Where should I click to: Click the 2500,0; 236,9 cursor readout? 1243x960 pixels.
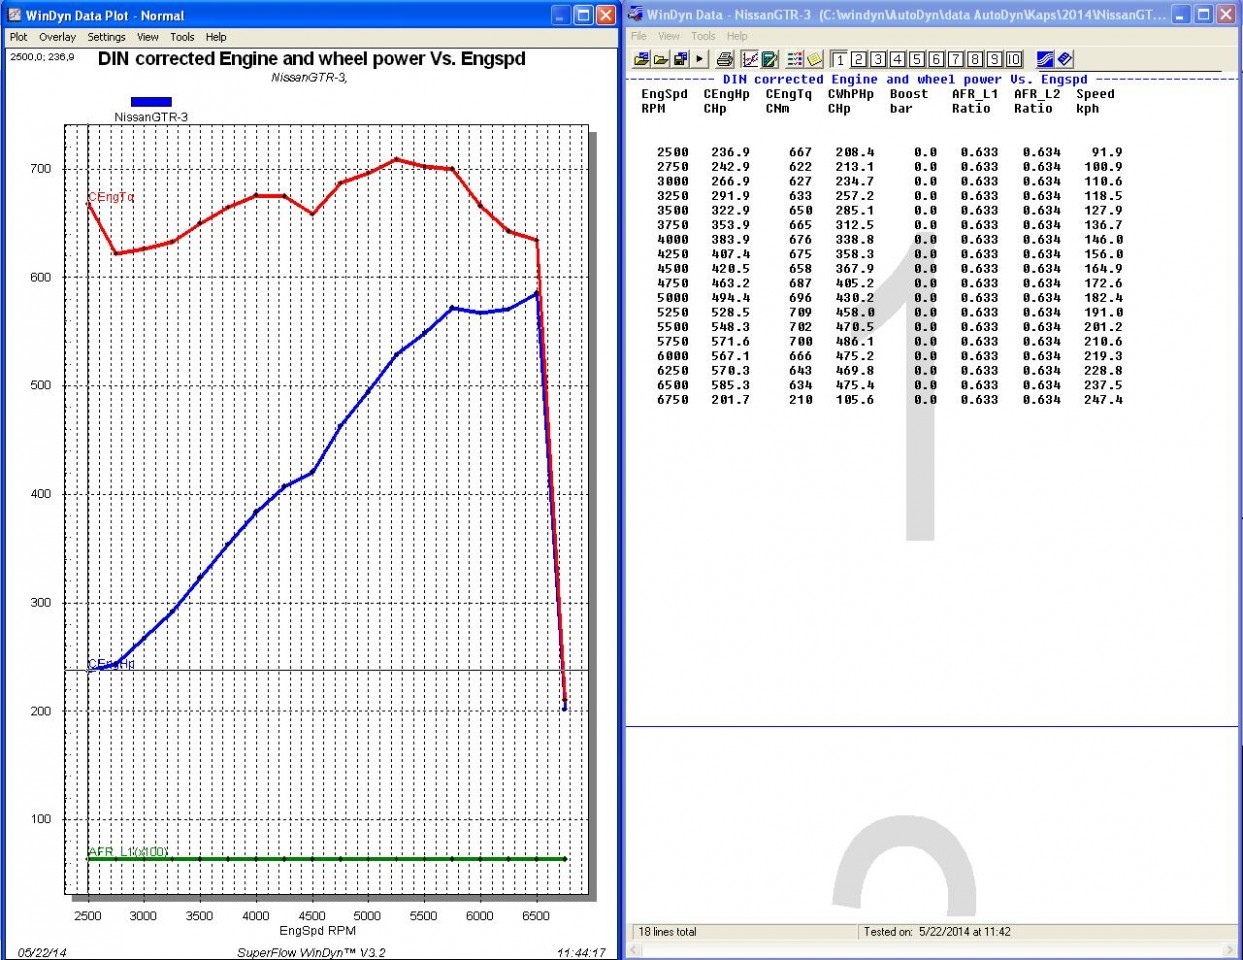42,57
